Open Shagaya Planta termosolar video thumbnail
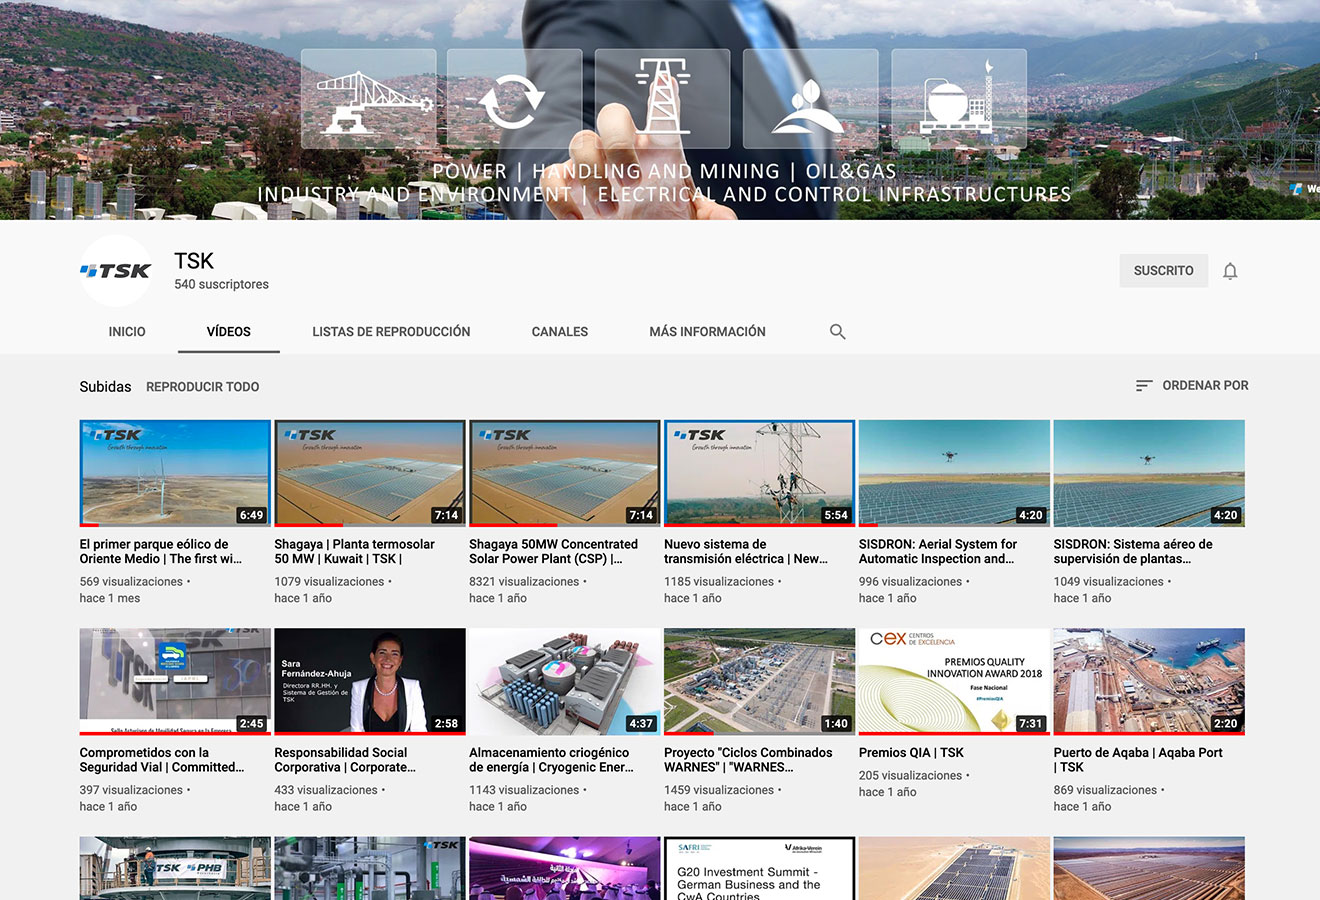 370,473
